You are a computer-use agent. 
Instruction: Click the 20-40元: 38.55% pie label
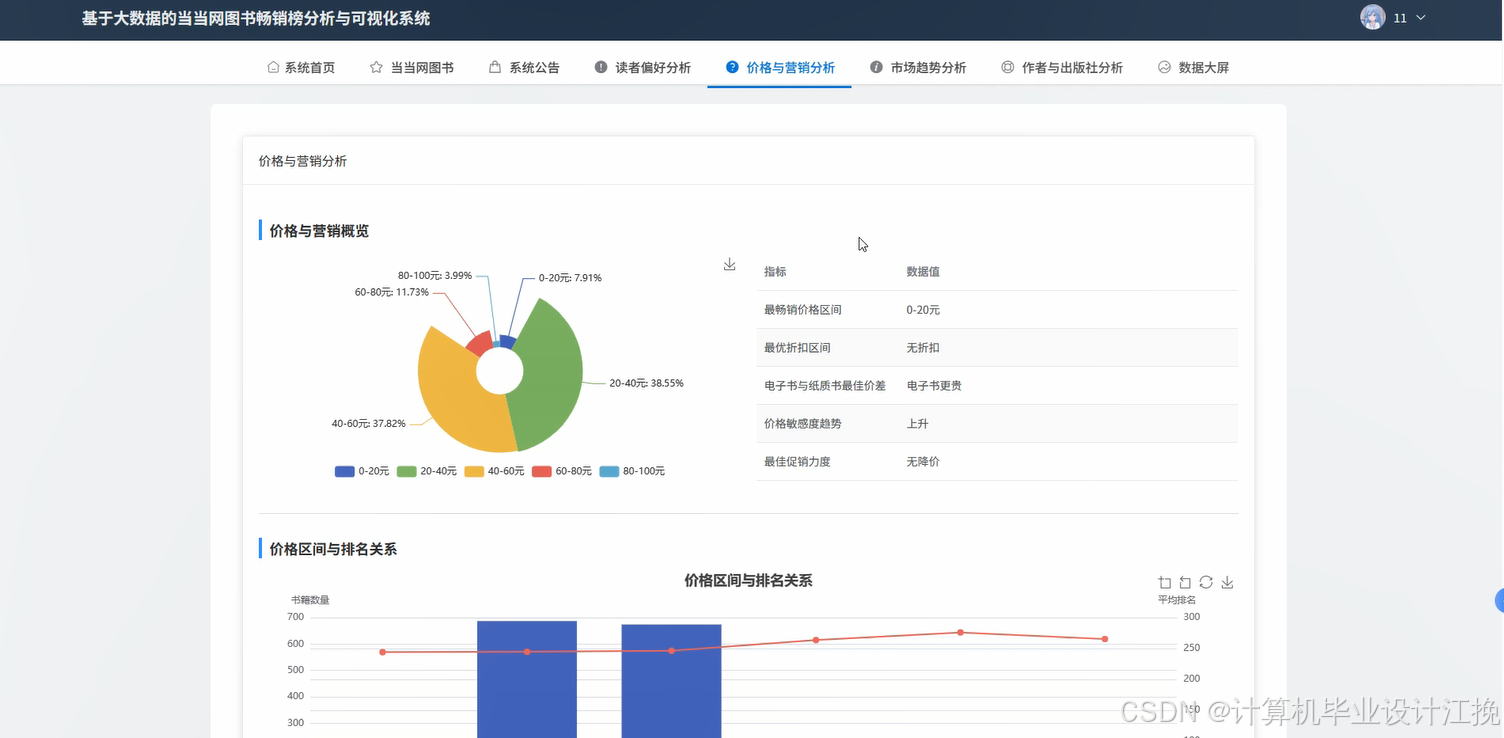coord(647,383)
